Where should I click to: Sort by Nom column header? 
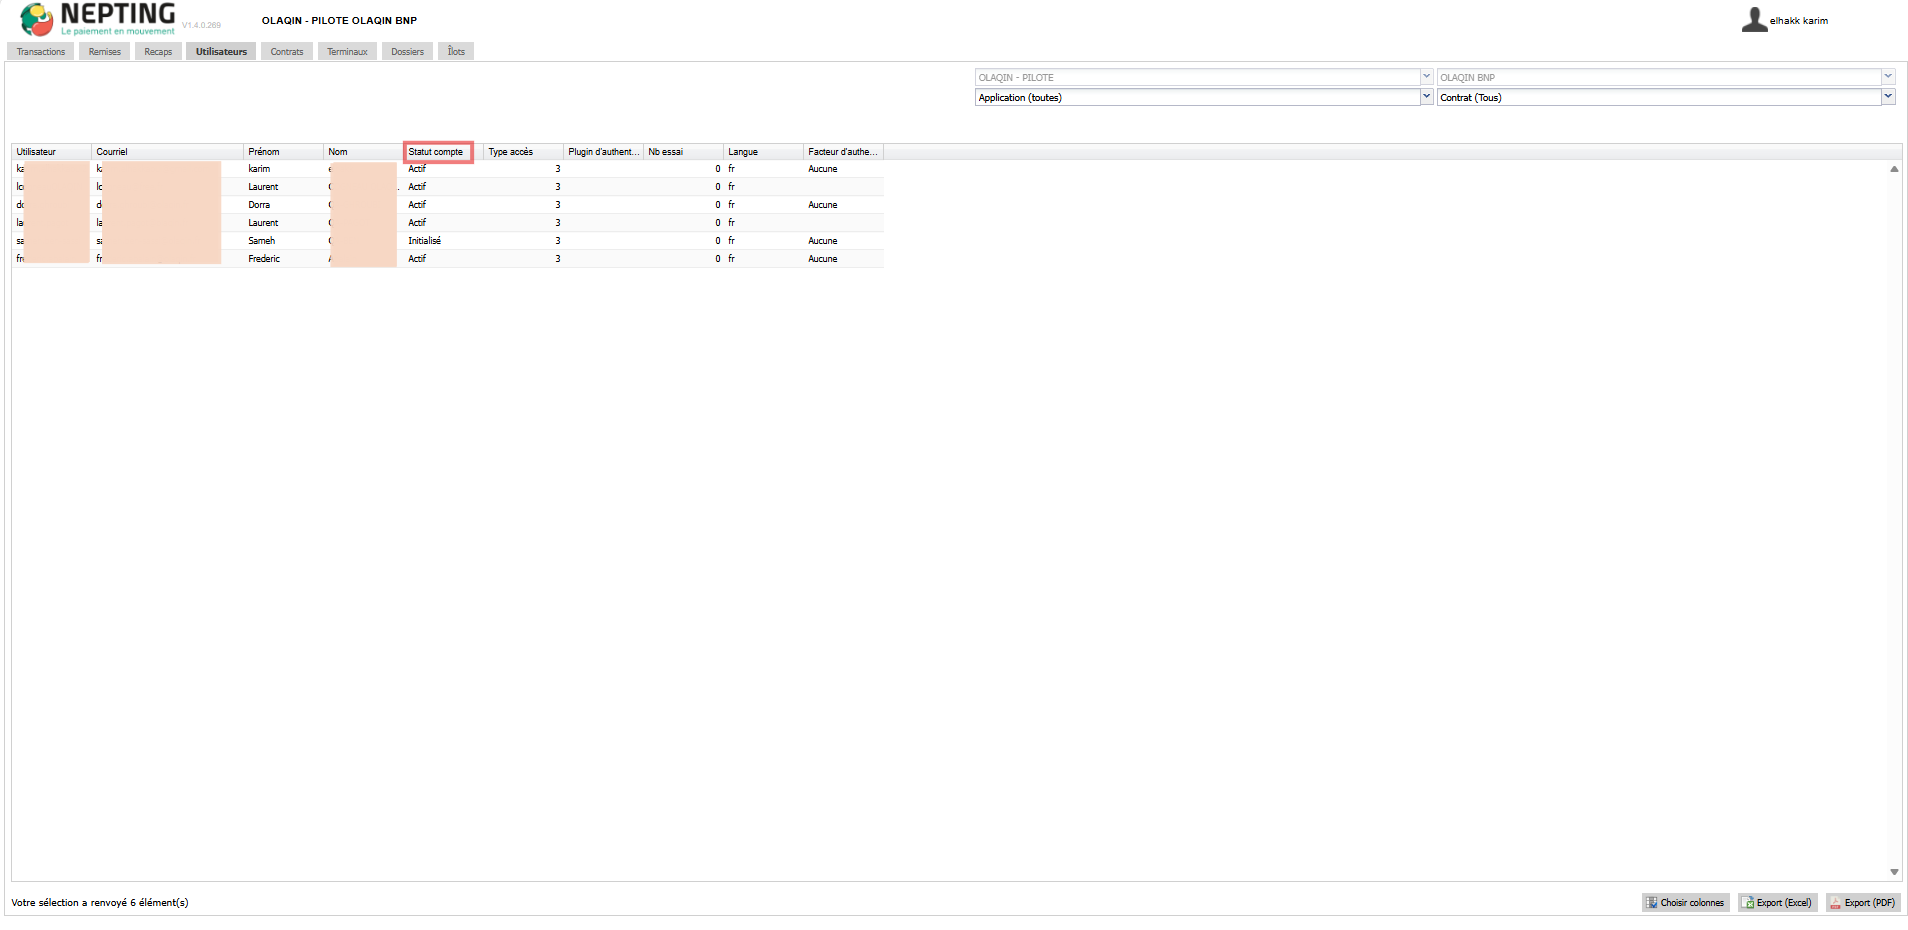coord(364,152)
